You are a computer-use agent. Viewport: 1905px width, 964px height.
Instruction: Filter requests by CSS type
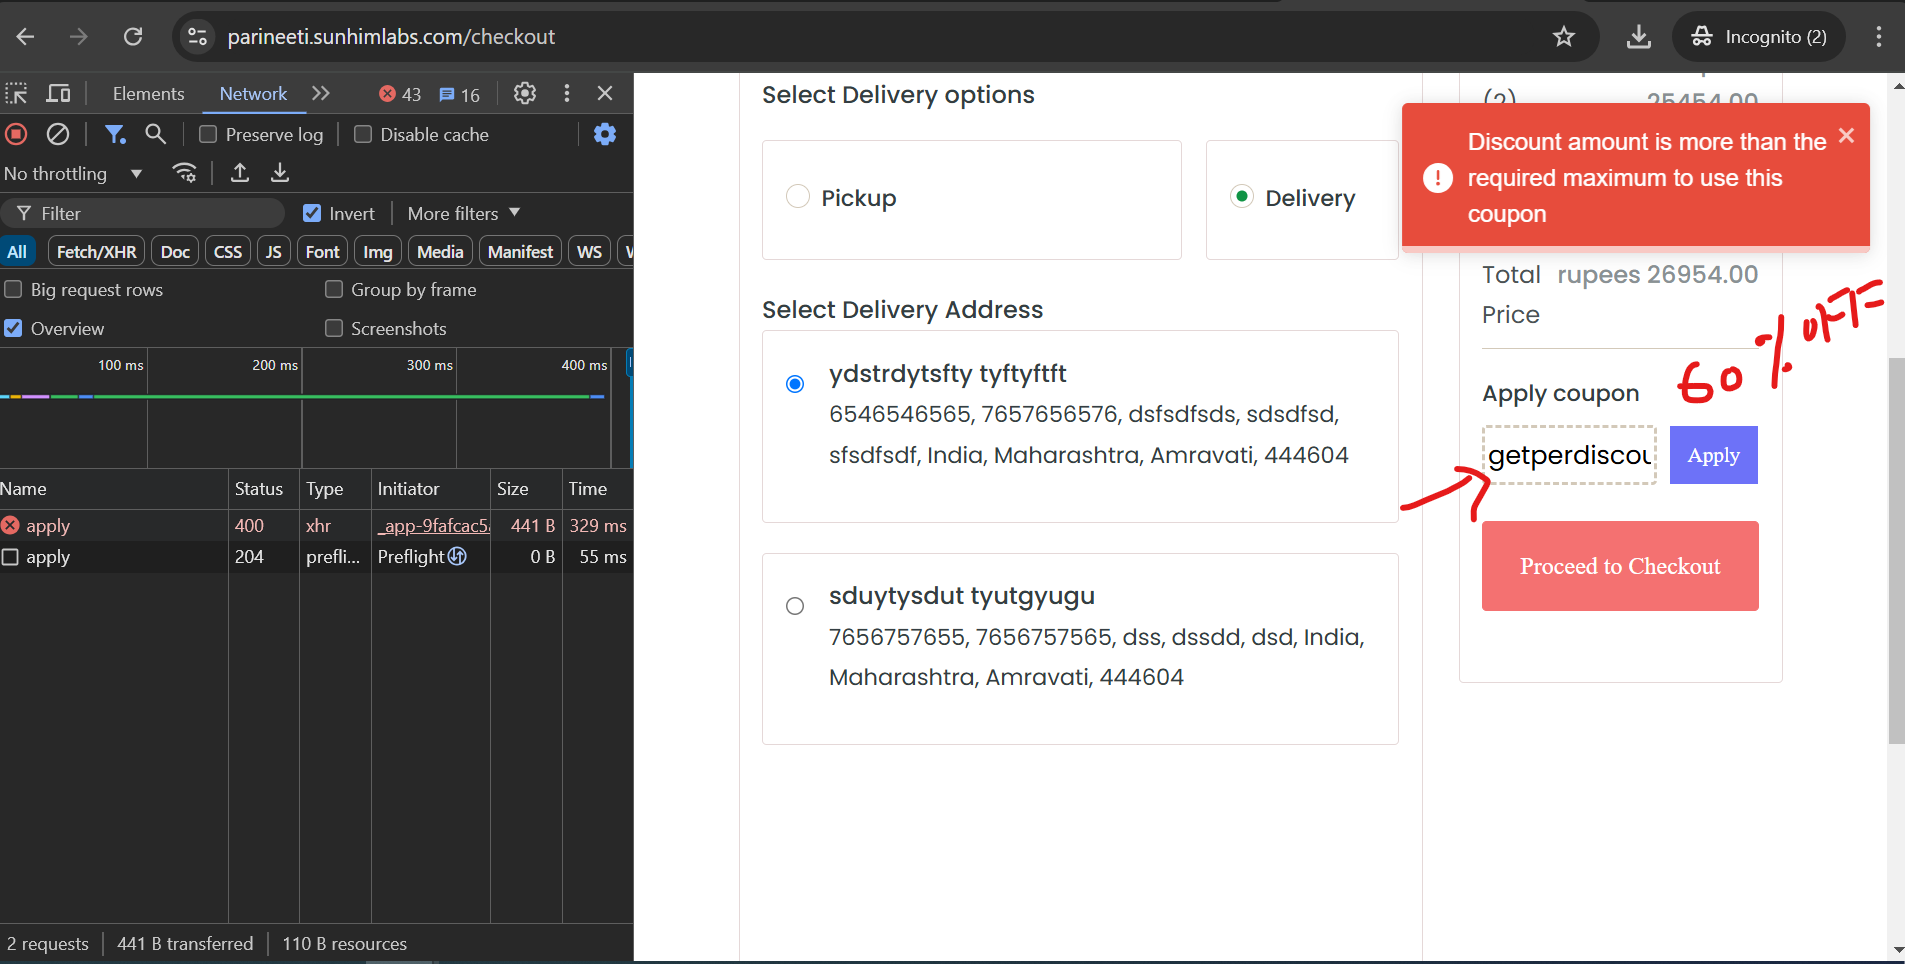[228, 252]
